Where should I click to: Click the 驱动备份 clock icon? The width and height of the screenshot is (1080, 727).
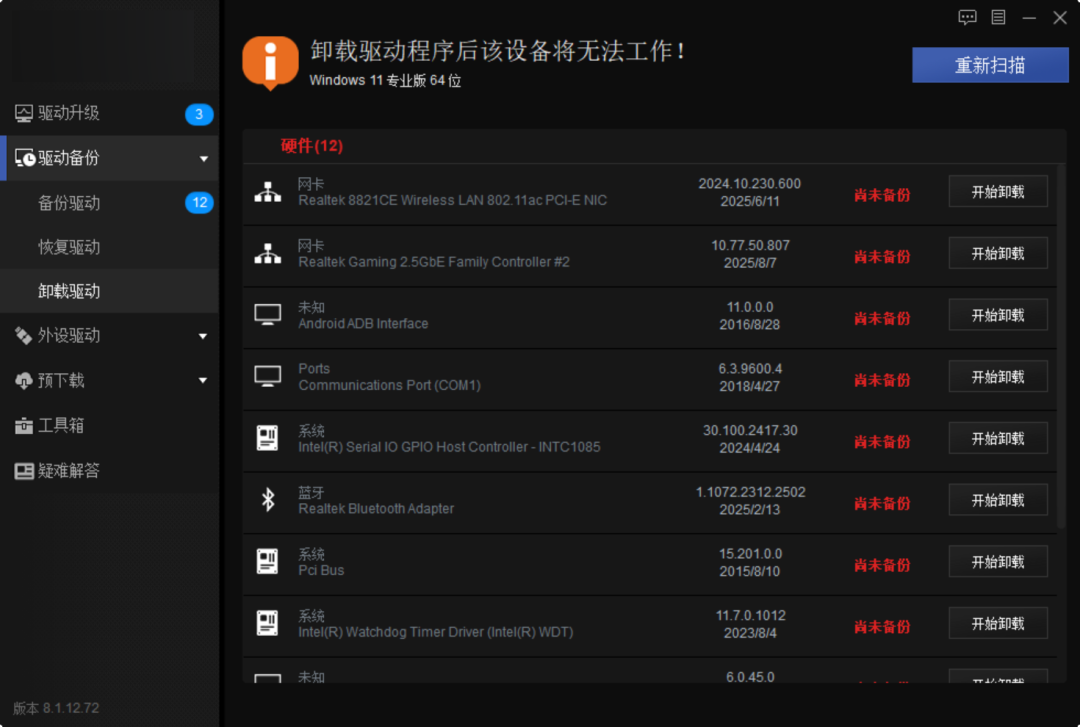pos(25,158)
